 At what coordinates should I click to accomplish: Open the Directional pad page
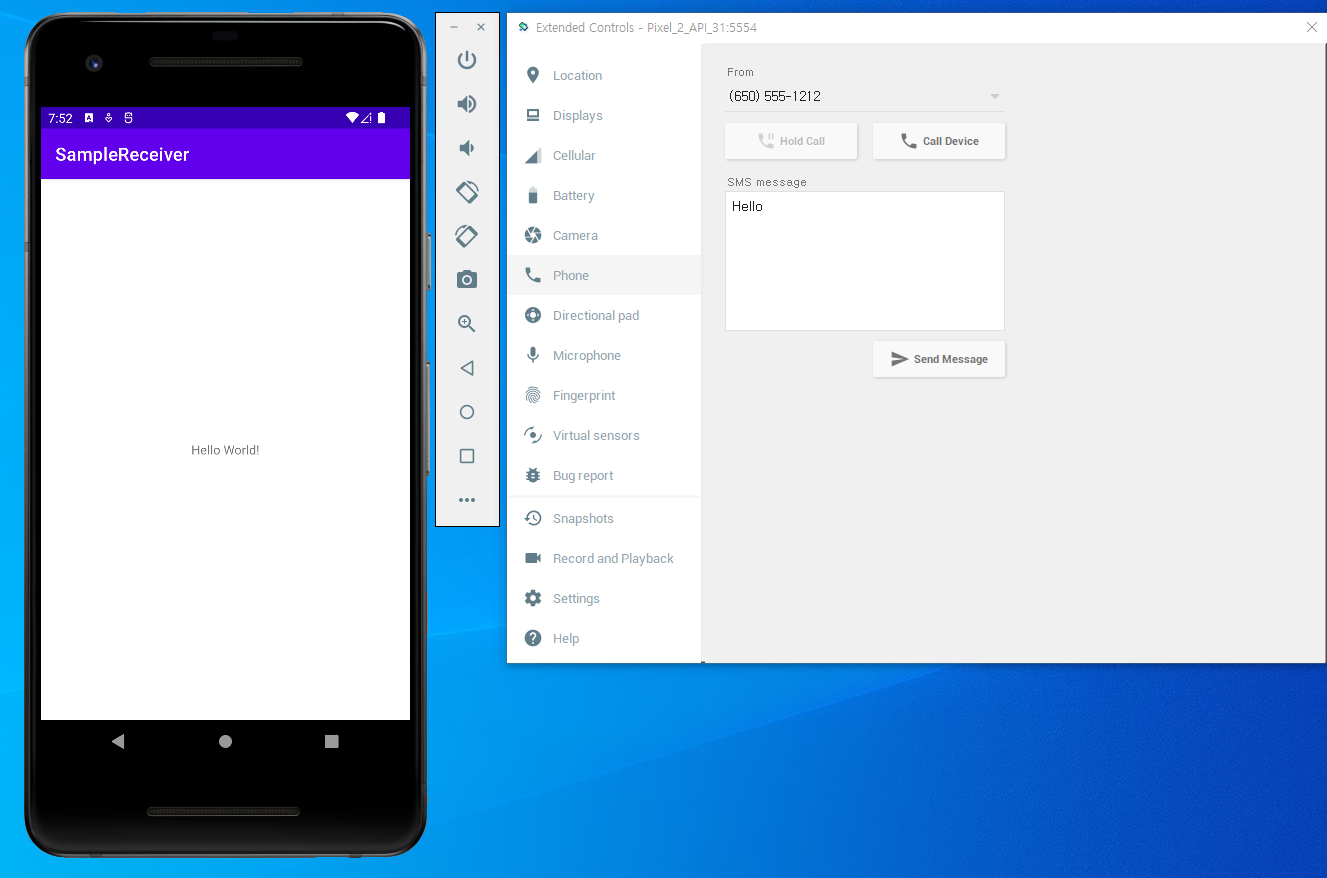(604, 315)
